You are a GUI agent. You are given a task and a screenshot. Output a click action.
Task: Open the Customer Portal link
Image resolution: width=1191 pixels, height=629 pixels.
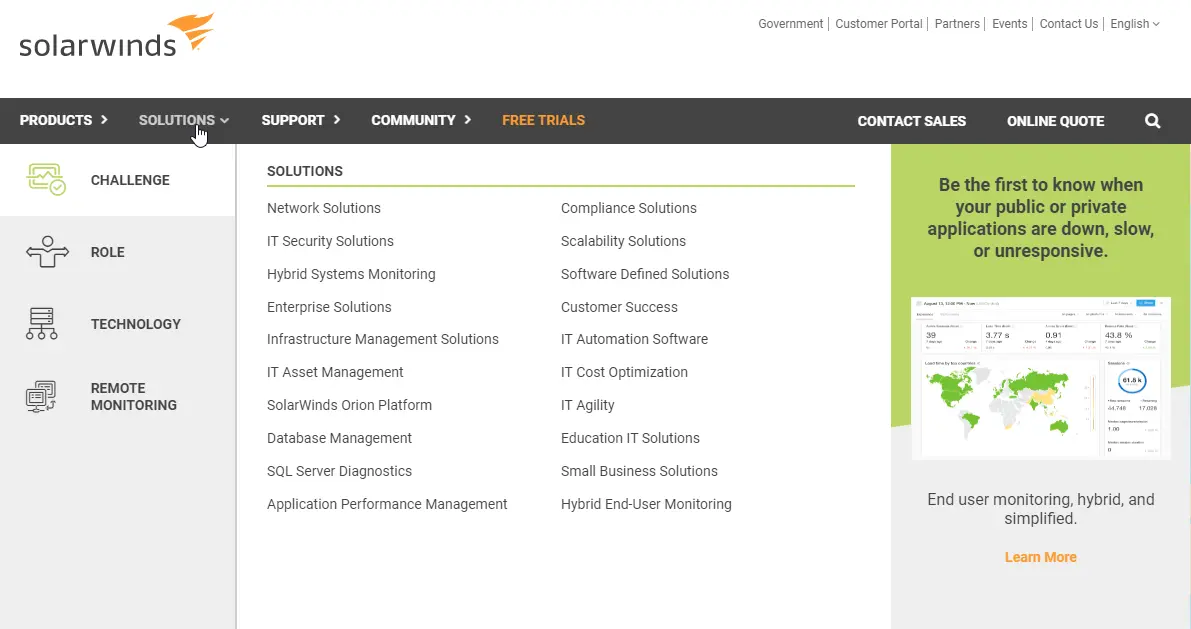(x=879, y=24)
